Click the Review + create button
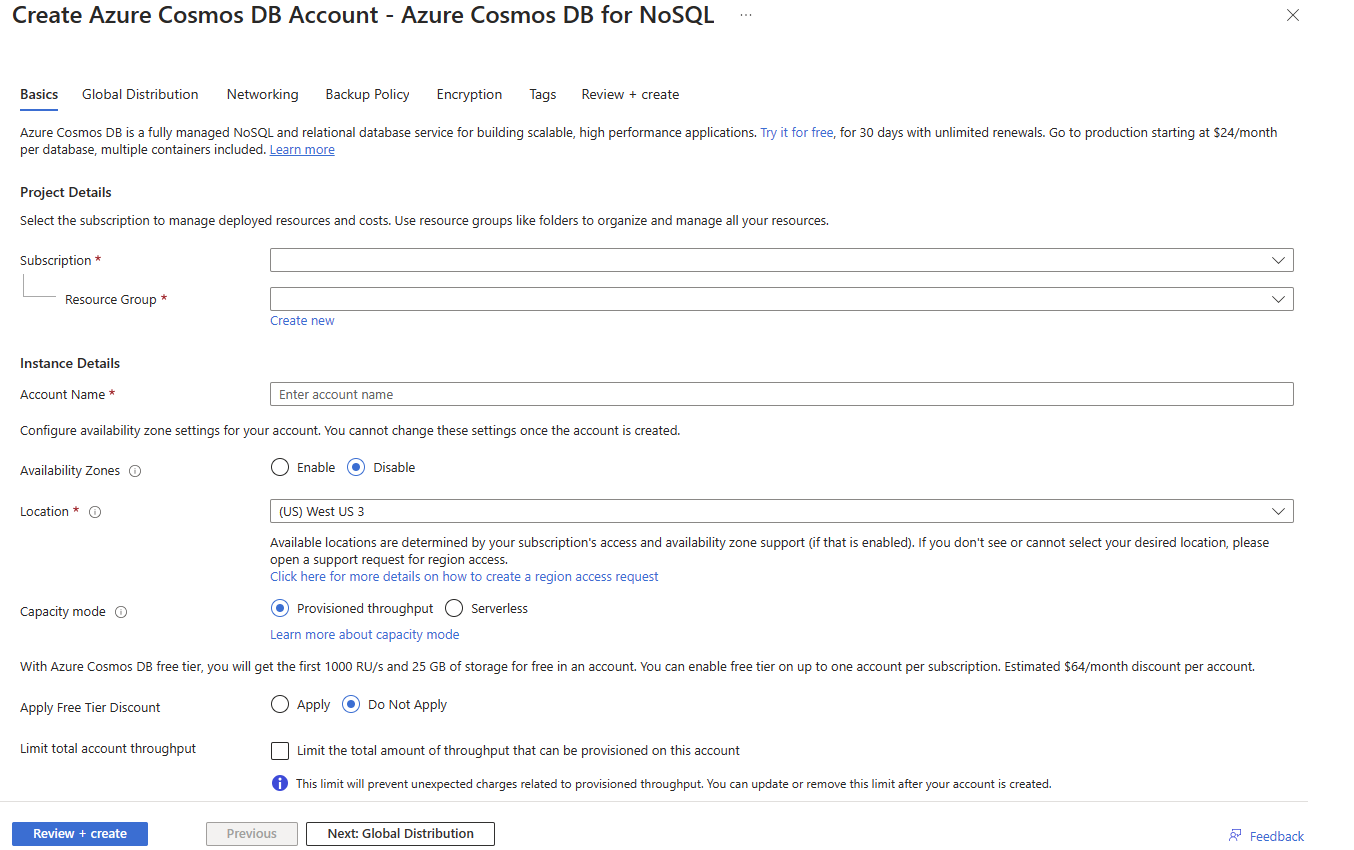The width and height of the screenshot is (1354, 850). pos(79,833)
